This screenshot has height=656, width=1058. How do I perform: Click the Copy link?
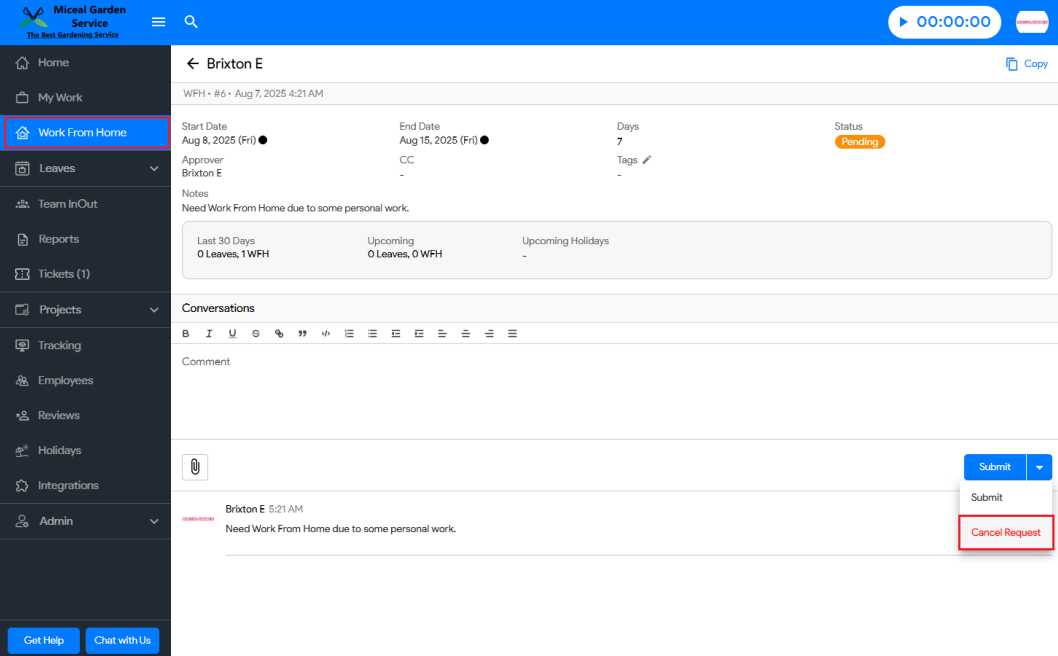click(x=1027, y=64)
